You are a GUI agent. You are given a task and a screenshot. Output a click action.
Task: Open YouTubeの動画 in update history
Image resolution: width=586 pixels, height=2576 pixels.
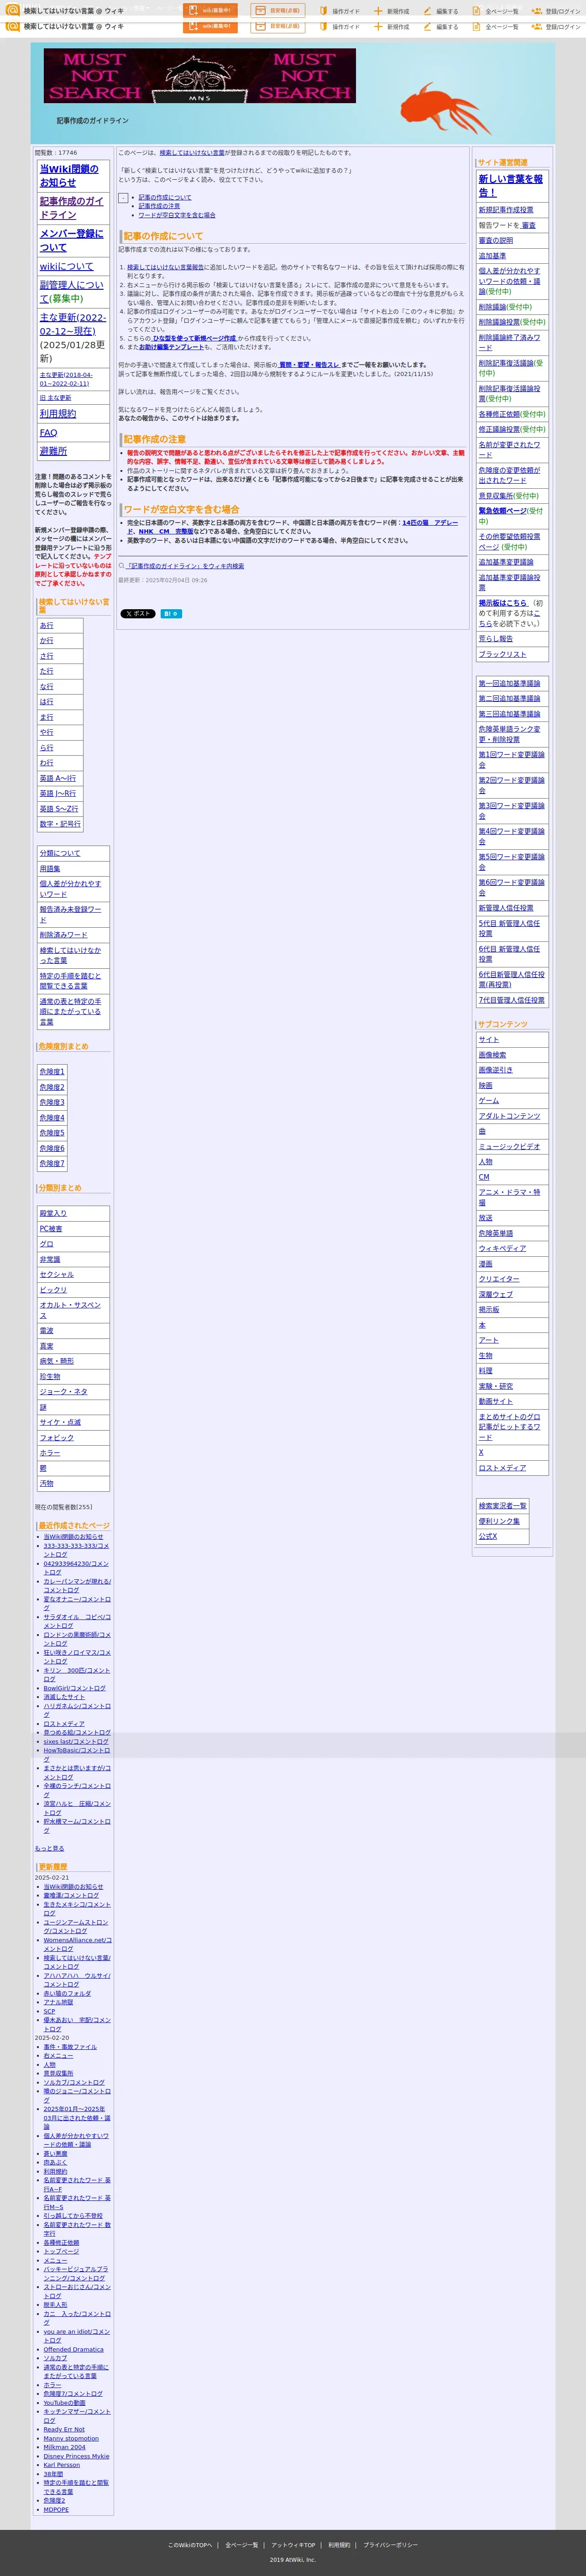(x=64, y=2403)
